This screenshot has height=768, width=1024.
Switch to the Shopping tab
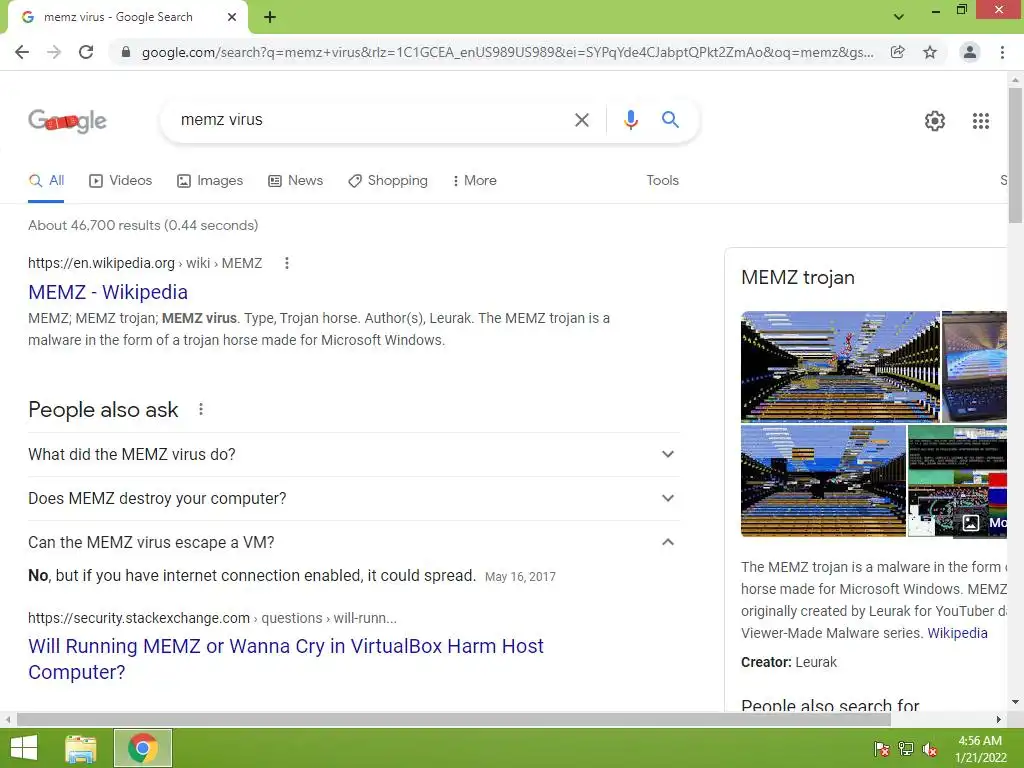pyautogui.click(x=388, y=180)
